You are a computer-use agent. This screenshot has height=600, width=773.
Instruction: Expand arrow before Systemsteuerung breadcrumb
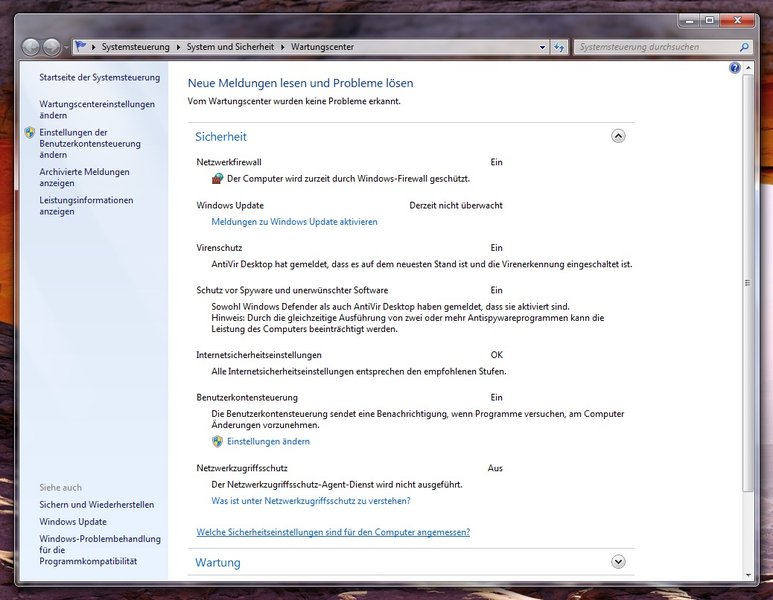tap(94, 47)
